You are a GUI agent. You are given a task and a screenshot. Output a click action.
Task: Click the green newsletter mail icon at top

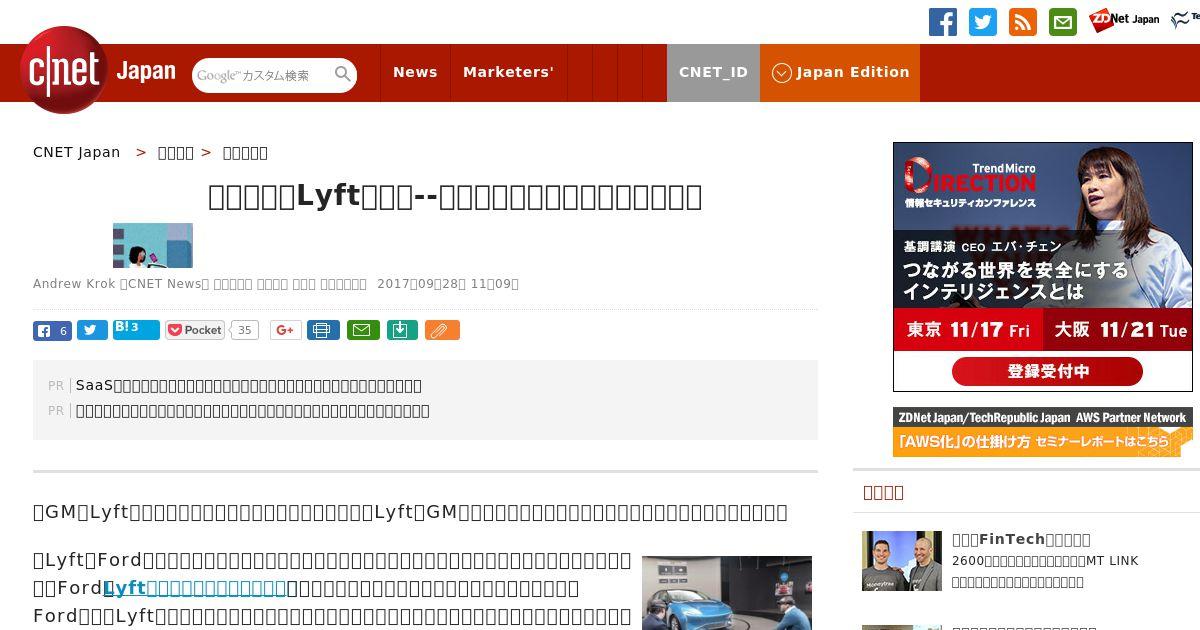coord(1063,22)
